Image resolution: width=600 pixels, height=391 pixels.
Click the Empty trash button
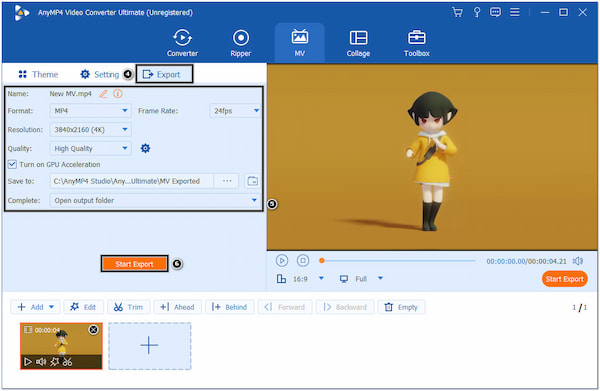[x=401, y=307]
